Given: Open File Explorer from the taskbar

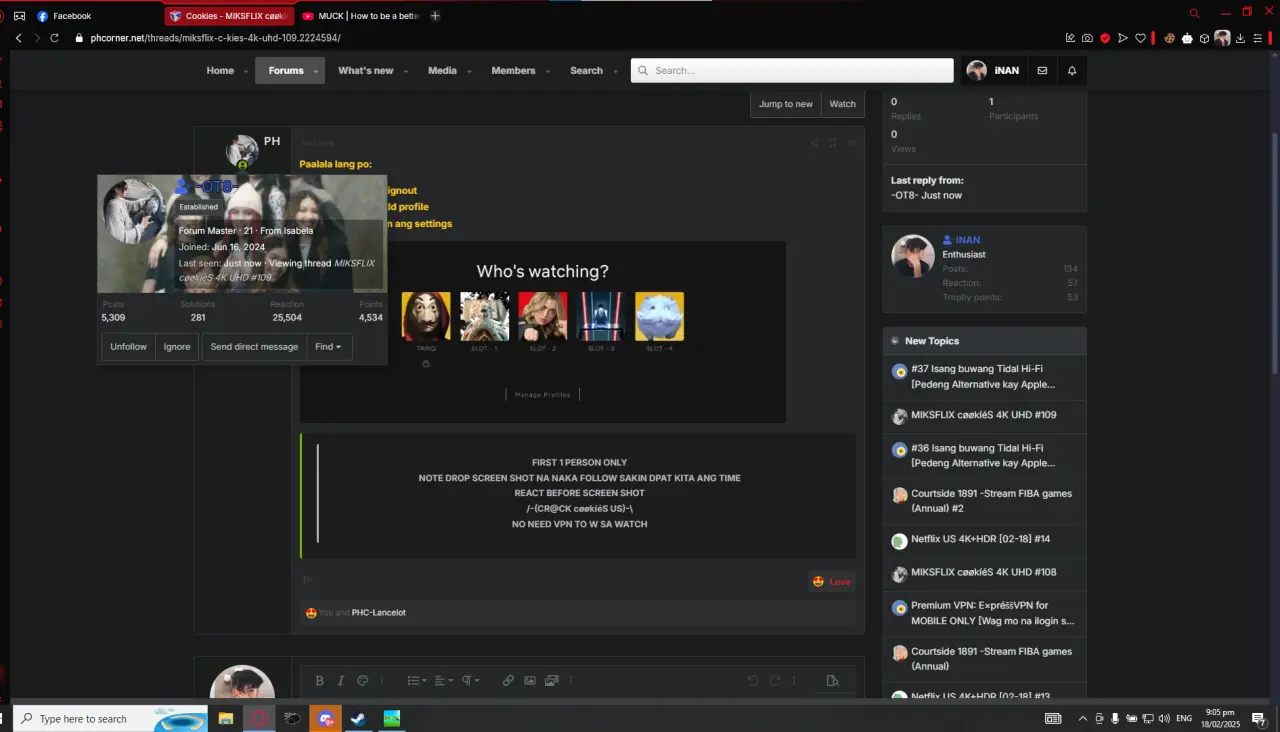Looking at the screenshot, I should 226,718.
